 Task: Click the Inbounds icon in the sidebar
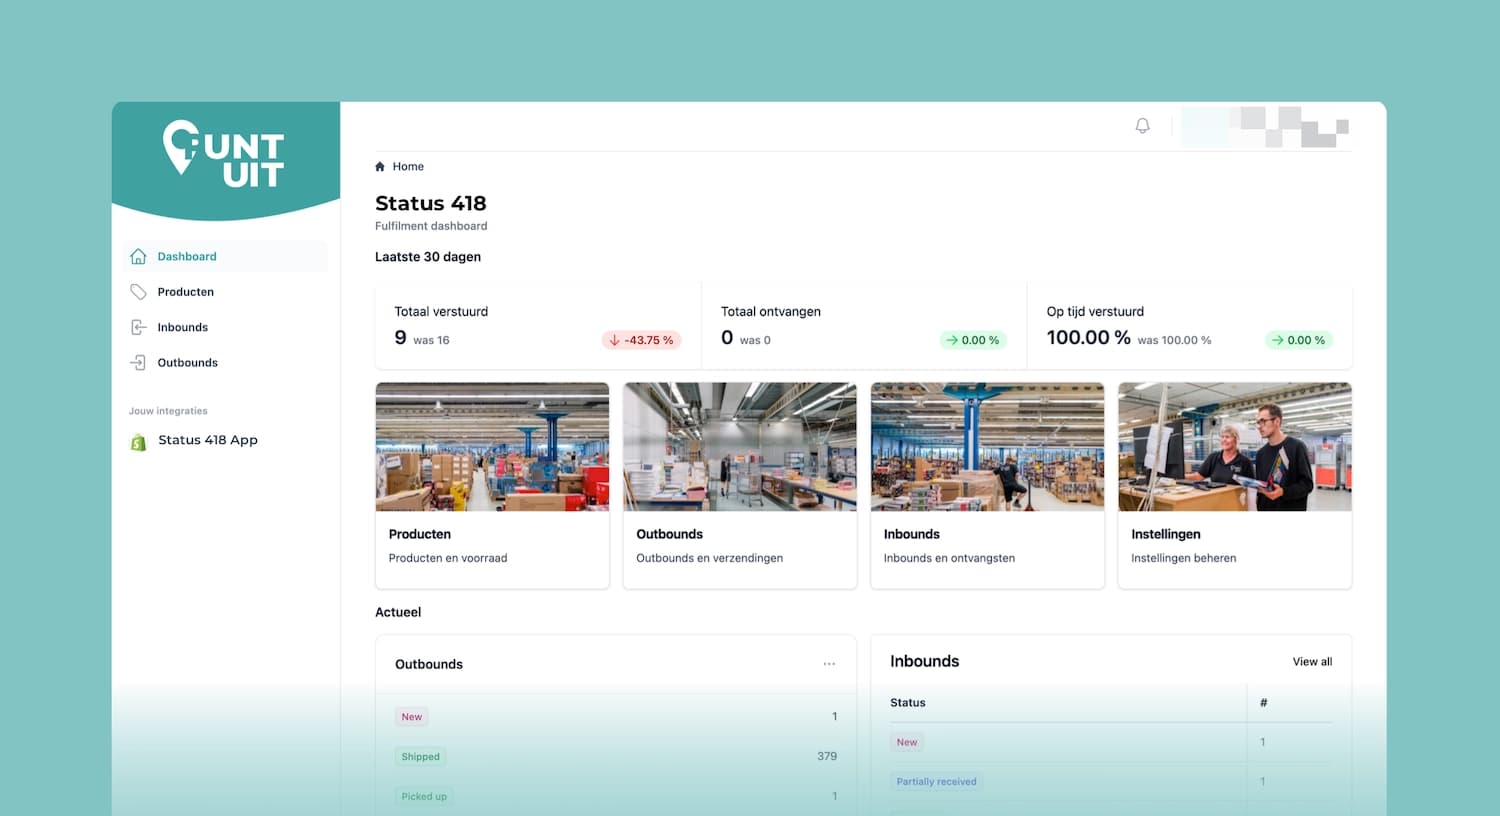[138, 327]
